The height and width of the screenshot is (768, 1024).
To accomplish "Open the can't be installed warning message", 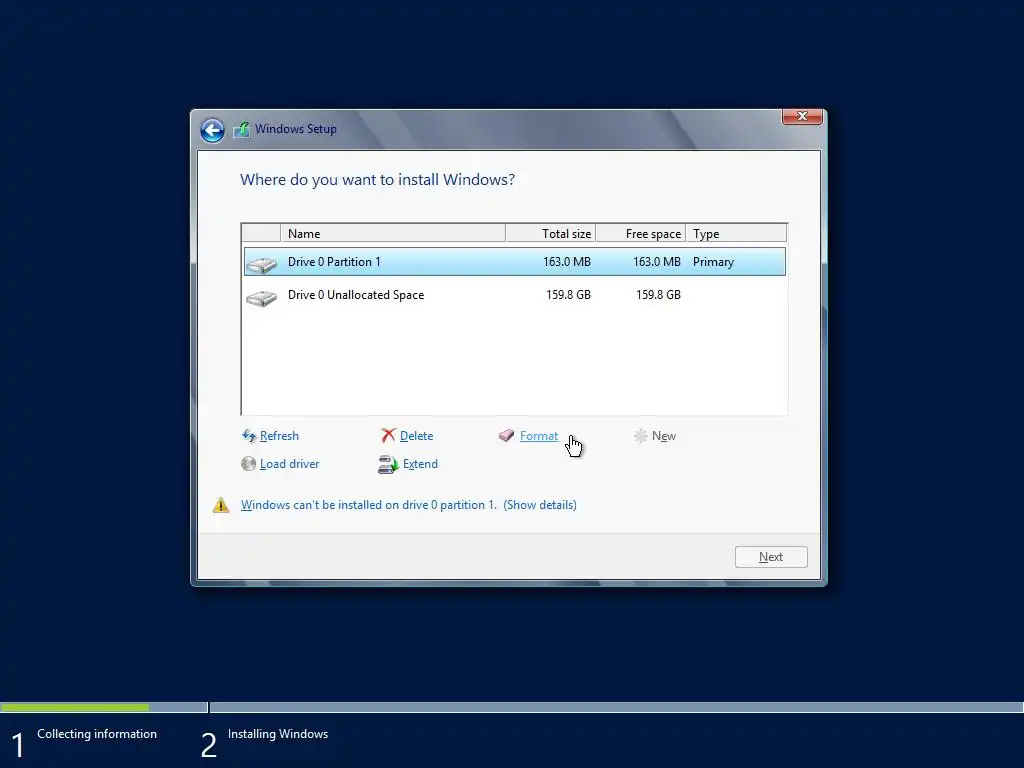I will [368, 505].
